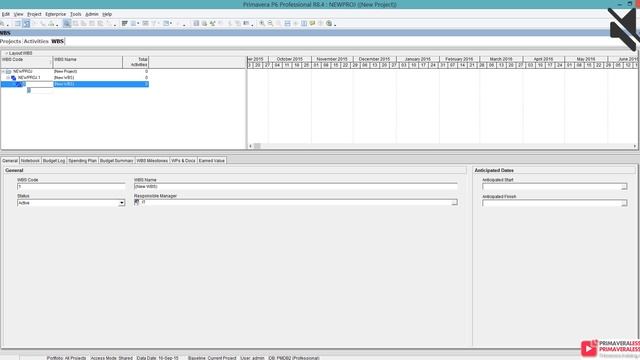Click the project folder icon beside NEWPROJ
Viewport: 640px width, 360px height.
point(9,71)
